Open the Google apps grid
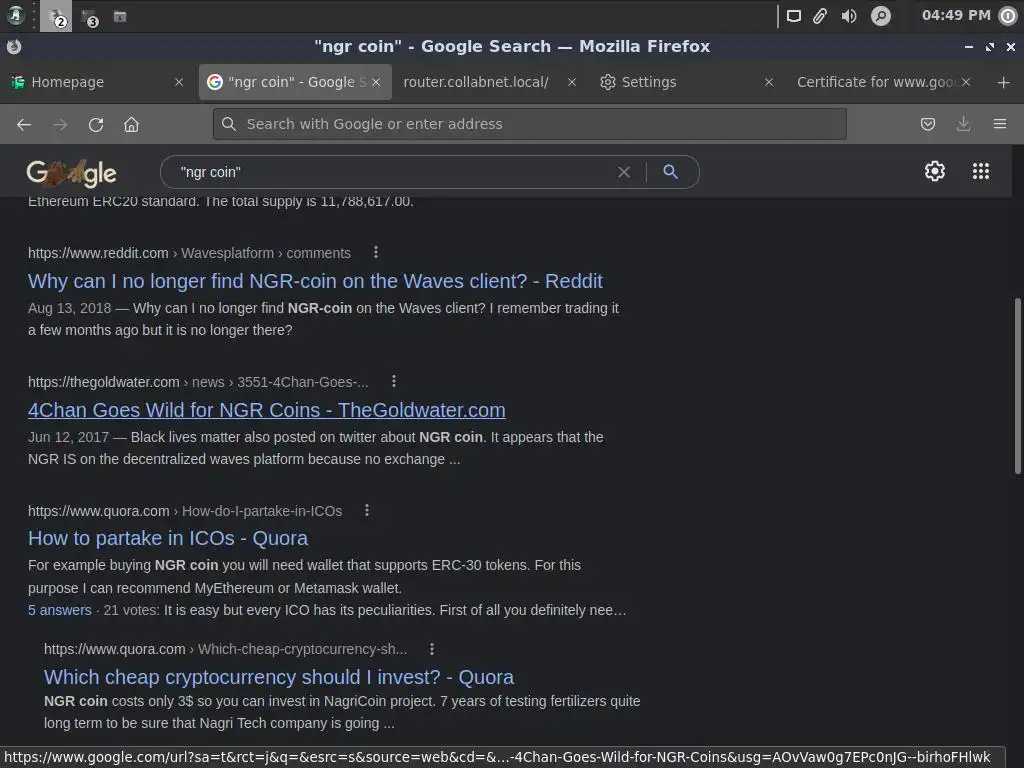 [x=980, y=171]
